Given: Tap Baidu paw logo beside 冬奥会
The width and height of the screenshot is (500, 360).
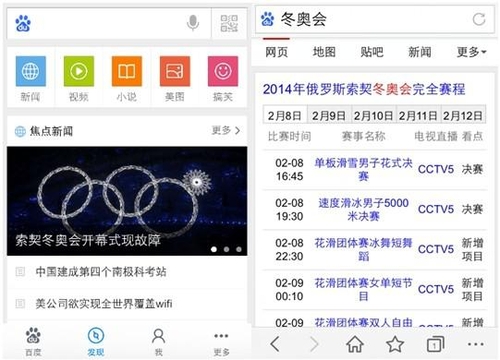Looking at the screenshot, I should click(x=267, y=19).
